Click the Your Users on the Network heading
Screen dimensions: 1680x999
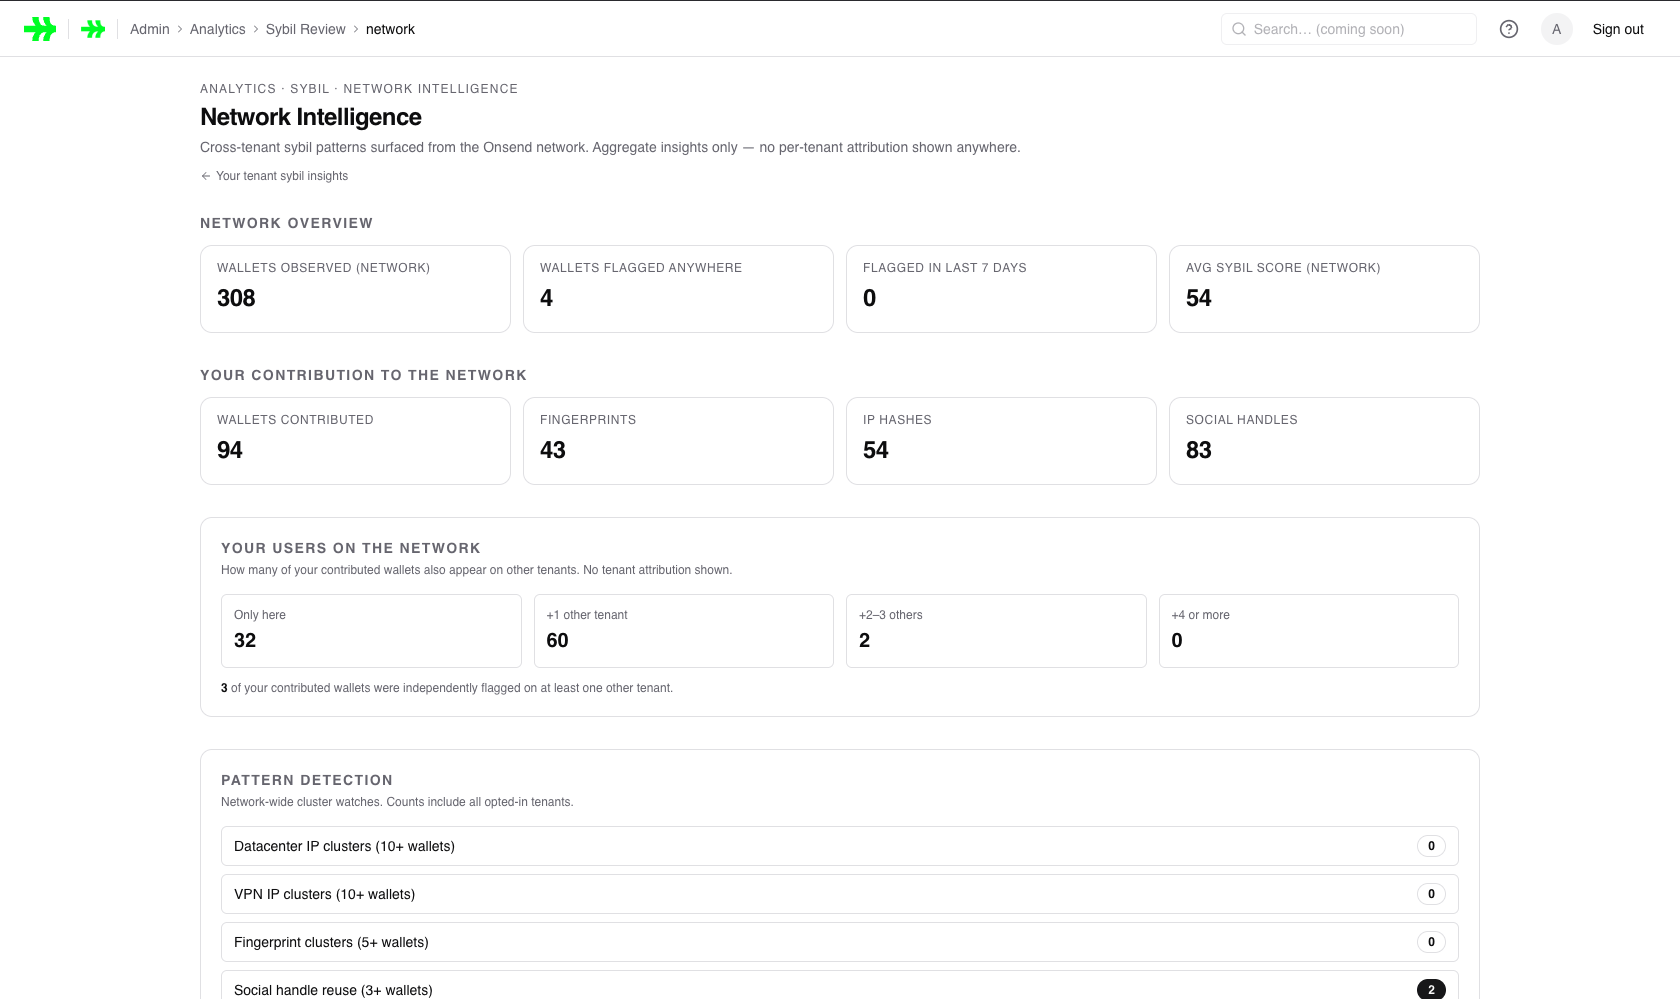click(351, 548)
